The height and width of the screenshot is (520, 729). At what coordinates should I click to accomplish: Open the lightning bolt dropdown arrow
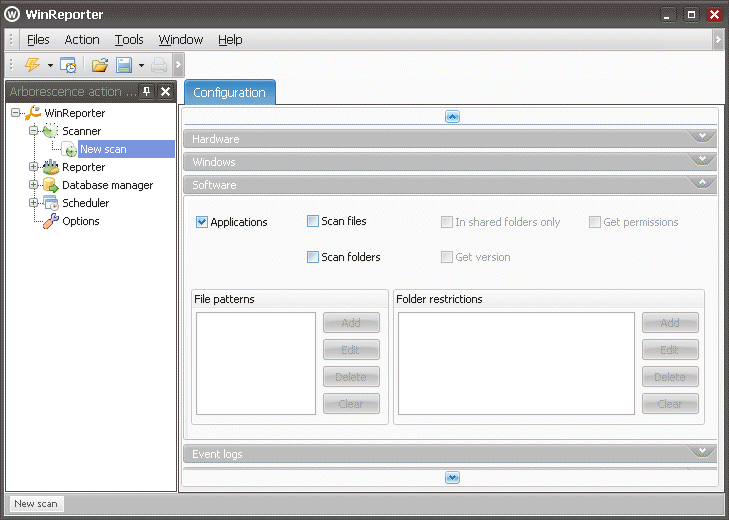50,65
